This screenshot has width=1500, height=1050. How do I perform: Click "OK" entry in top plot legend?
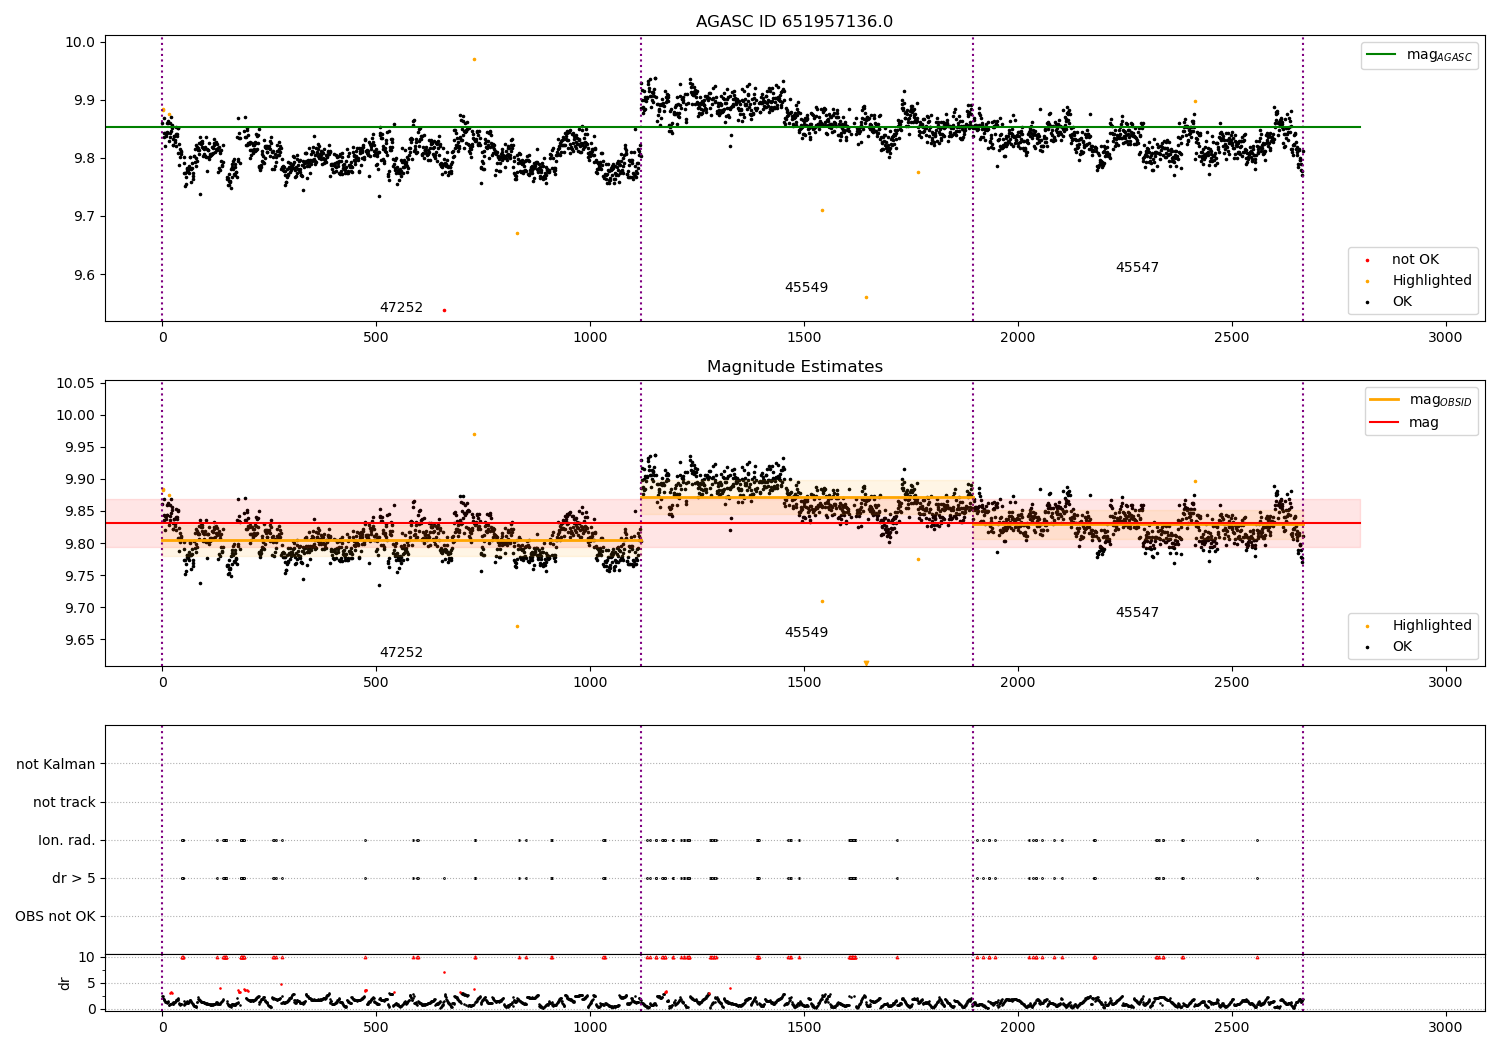[1402, 302]
